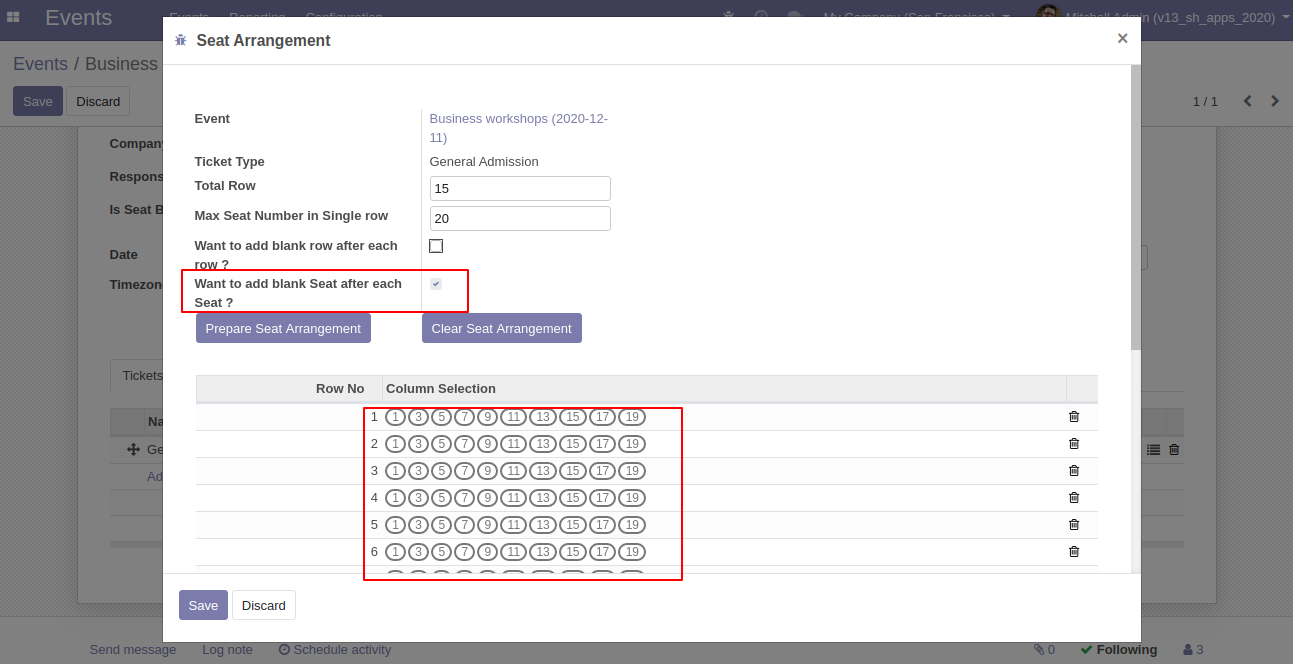Click Save in the background event form
The height and width of the screenshot is (664, 1293).
click(x=38, y=101)
